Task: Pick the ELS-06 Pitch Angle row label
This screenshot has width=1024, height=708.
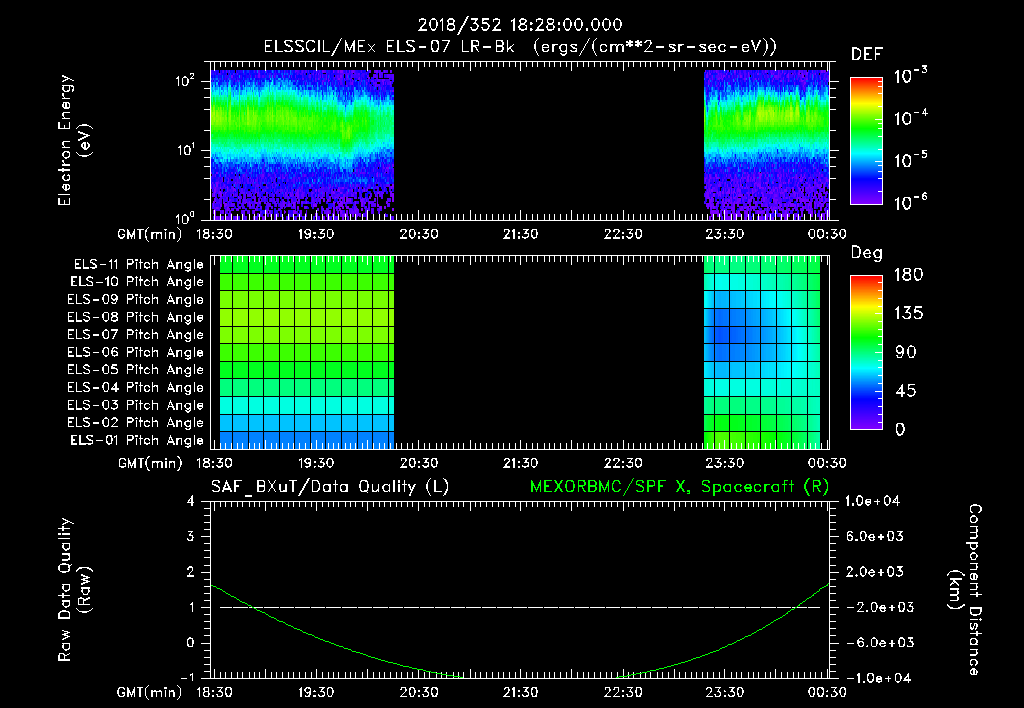Action: [x=136, y=353]
